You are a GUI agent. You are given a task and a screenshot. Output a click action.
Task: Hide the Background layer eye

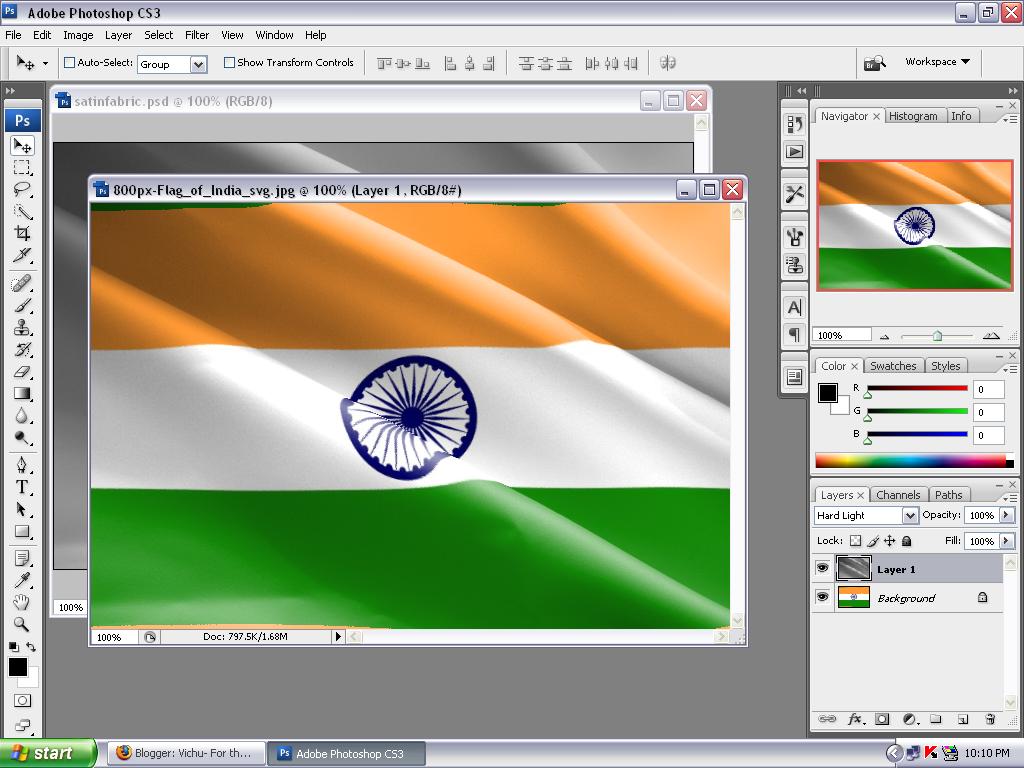click(823, 597)
